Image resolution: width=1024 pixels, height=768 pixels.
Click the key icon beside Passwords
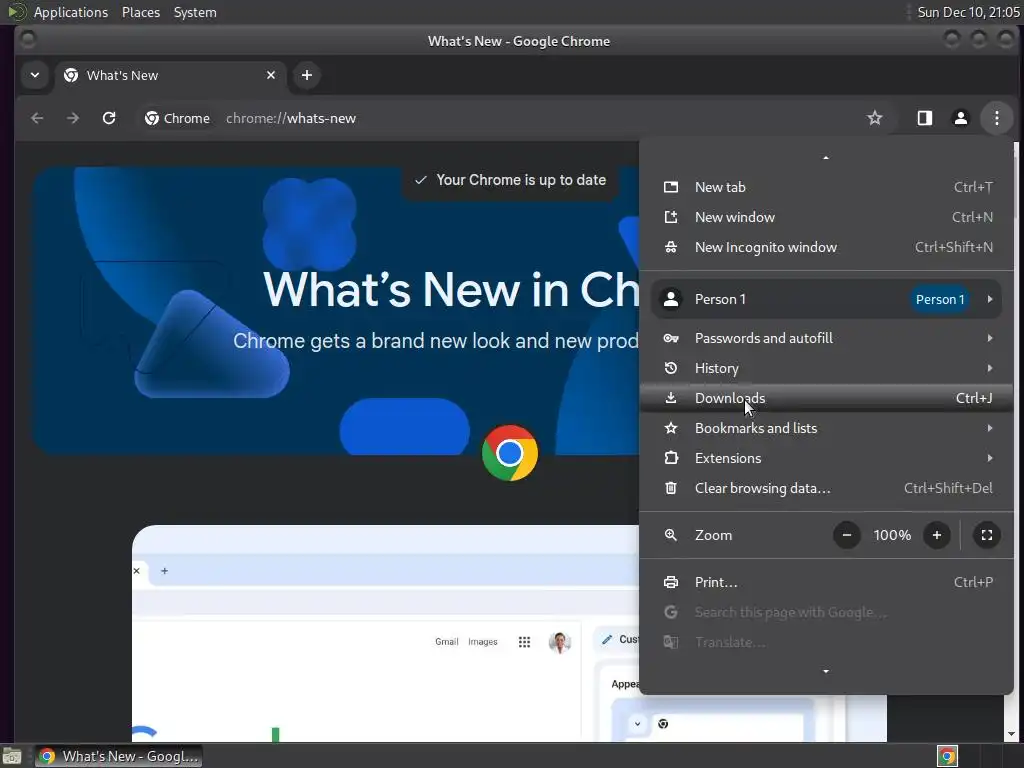point(671,338)
